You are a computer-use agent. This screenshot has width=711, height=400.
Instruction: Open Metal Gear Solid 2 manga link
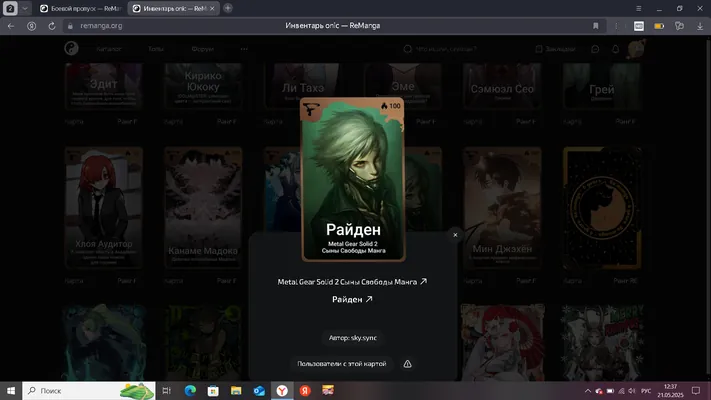[x=352, y=282]
